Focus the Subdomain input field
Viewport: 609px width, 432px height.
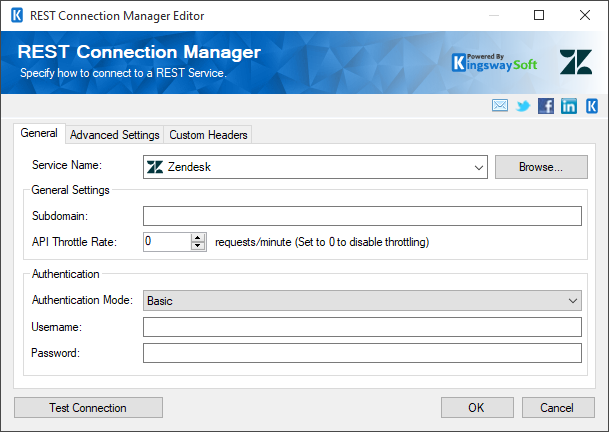click(362, 216)
